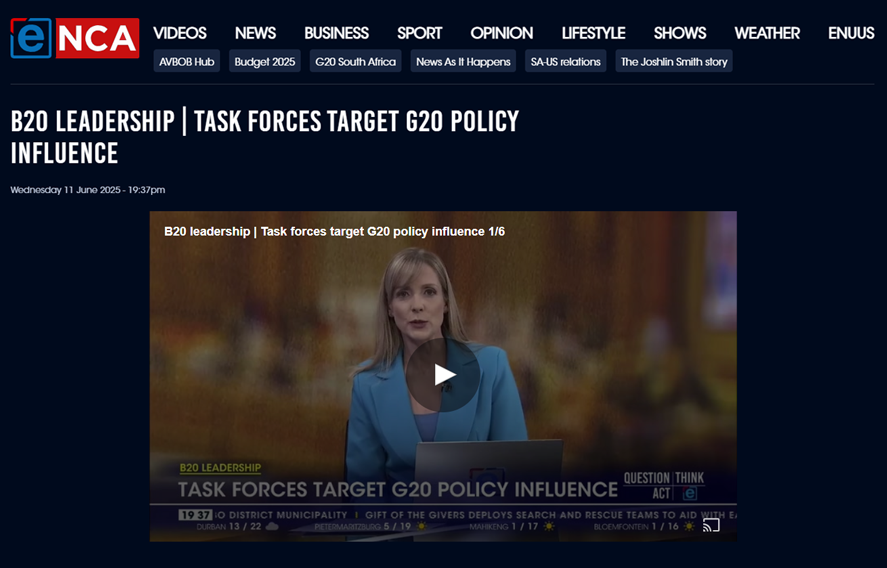The image size is (887, 568).
Task: Open the Shows section
Action: pos(680,33)
